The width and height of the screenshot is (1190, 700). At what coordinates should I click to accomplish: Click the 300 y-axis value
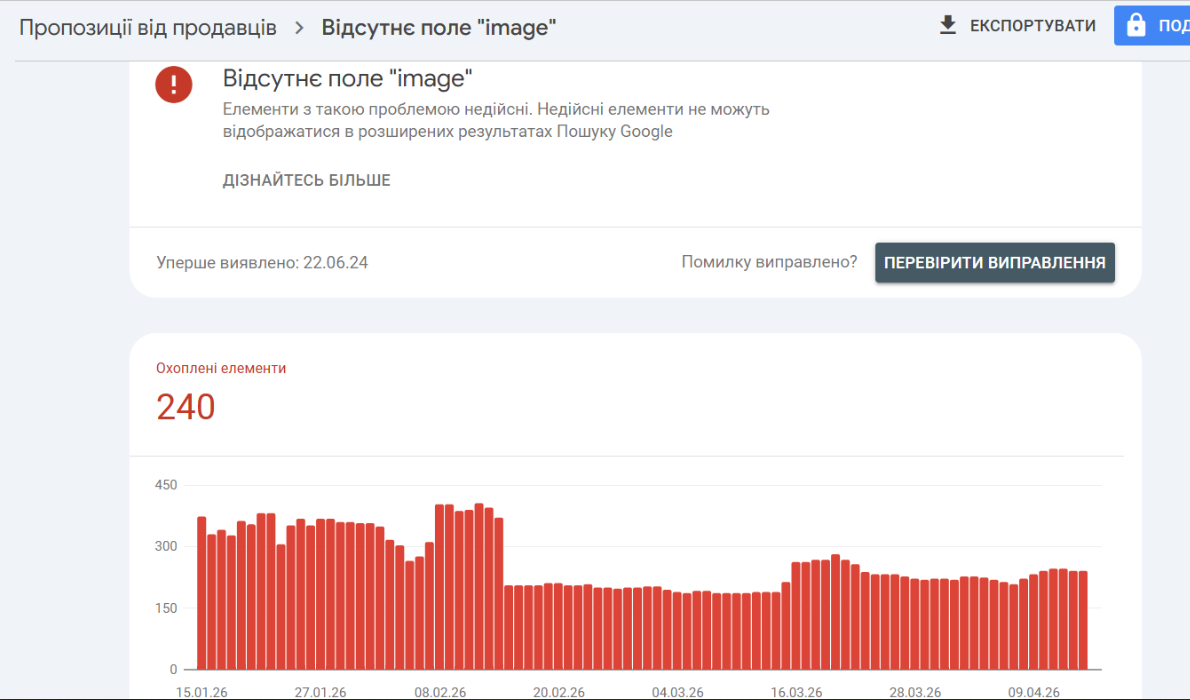[165, 546]
